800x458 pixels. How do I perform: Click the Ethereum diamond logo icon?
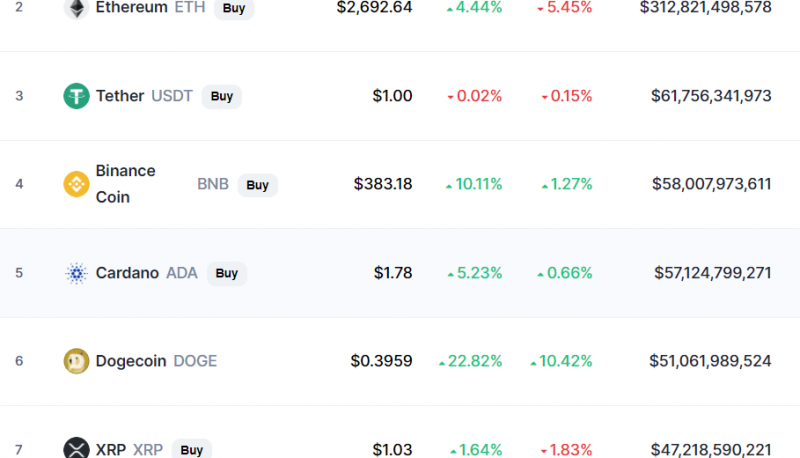pos(77,8)
